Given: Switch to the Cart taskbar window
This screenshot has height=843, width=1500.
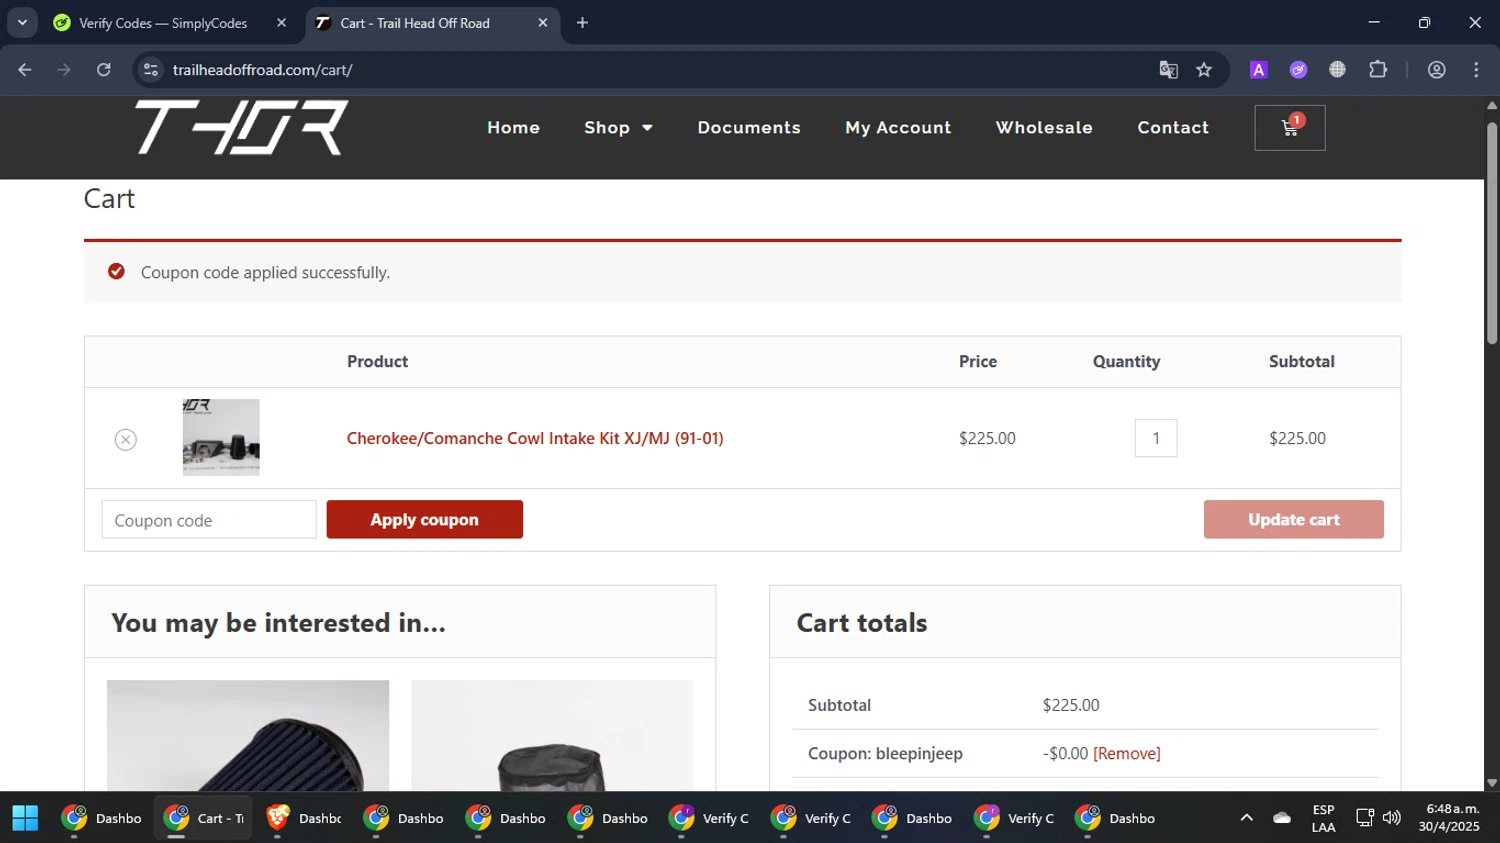Looking at the screenshot, I should pyautogui.click(x=204, y=818).
